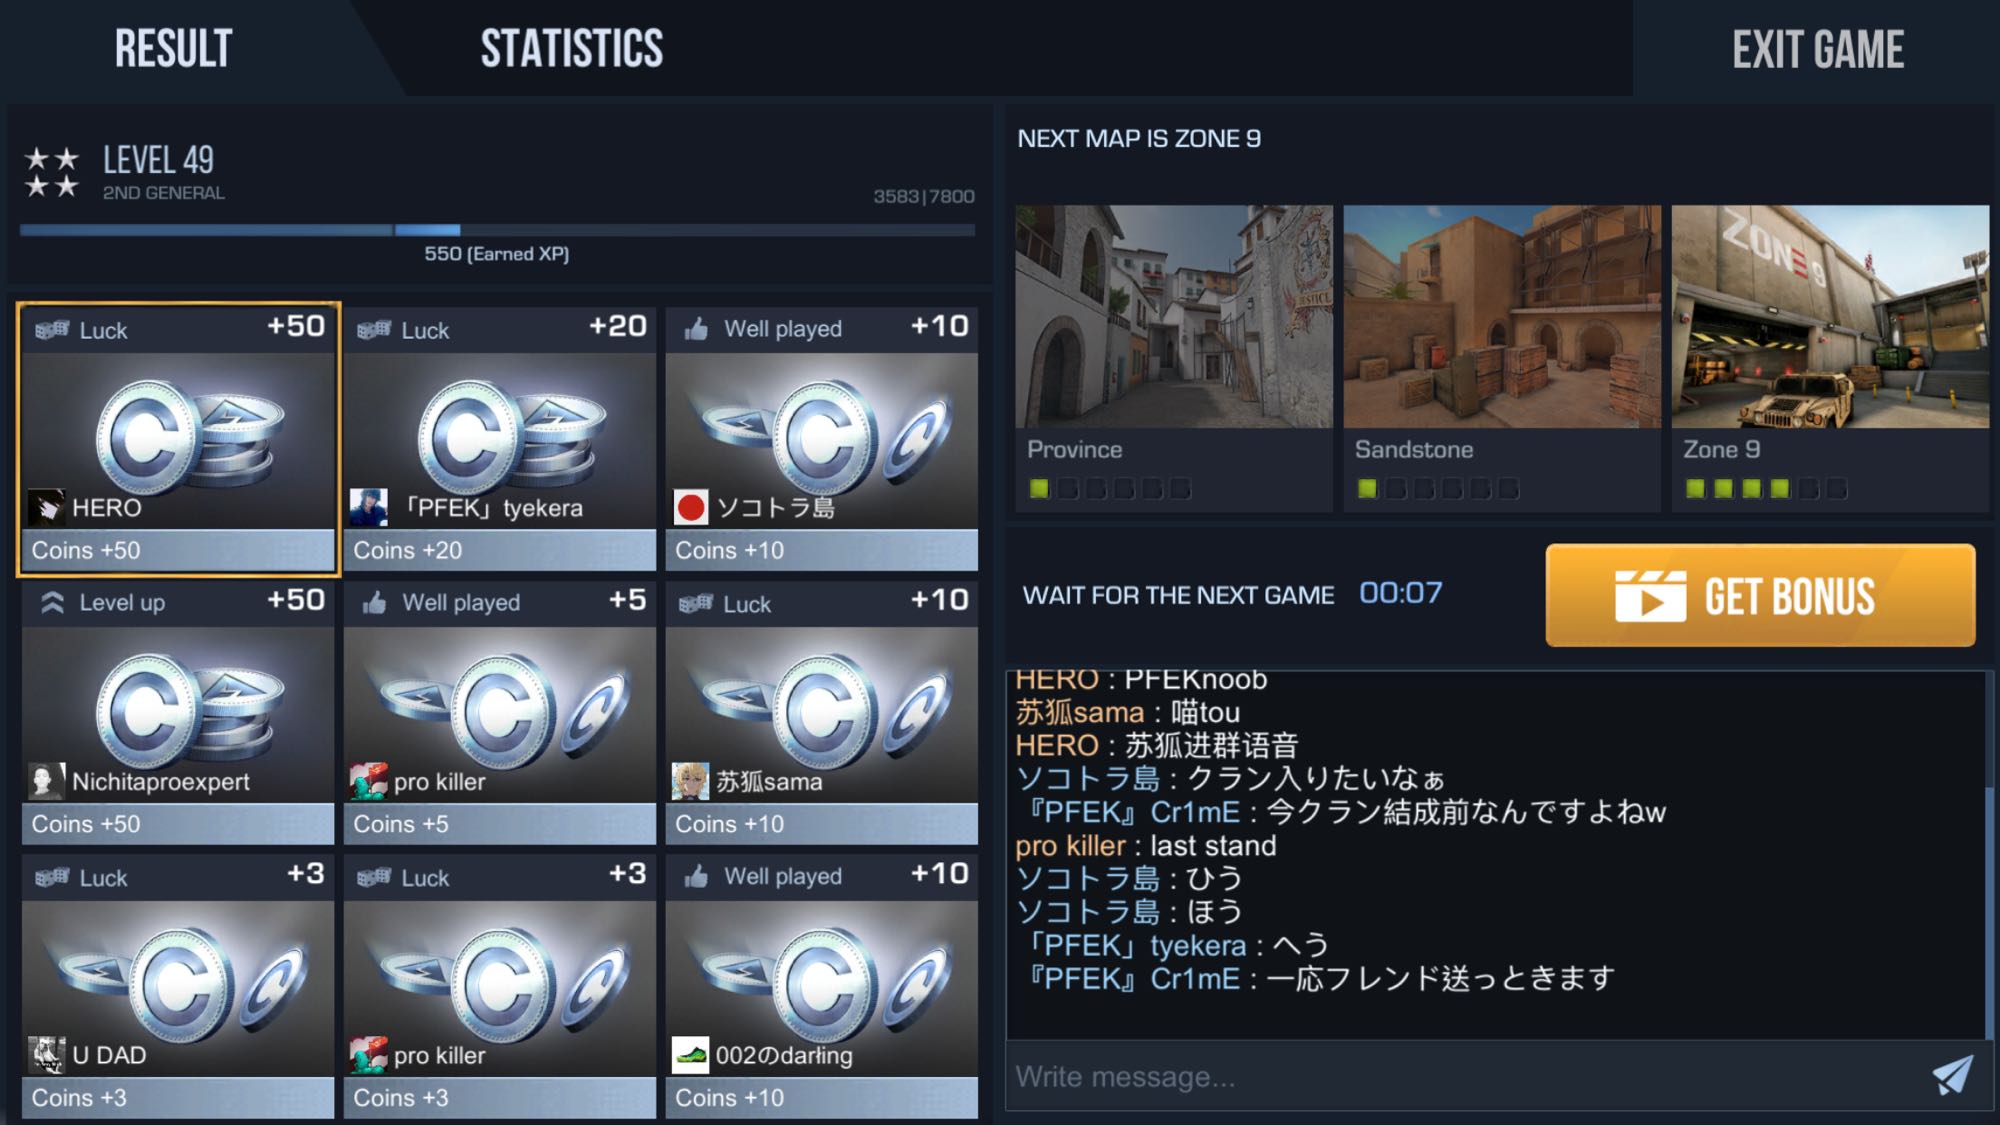Click ソコトラ島 Japan flag avatar
Screen dimensions: 2000x1125
[690, 507]
